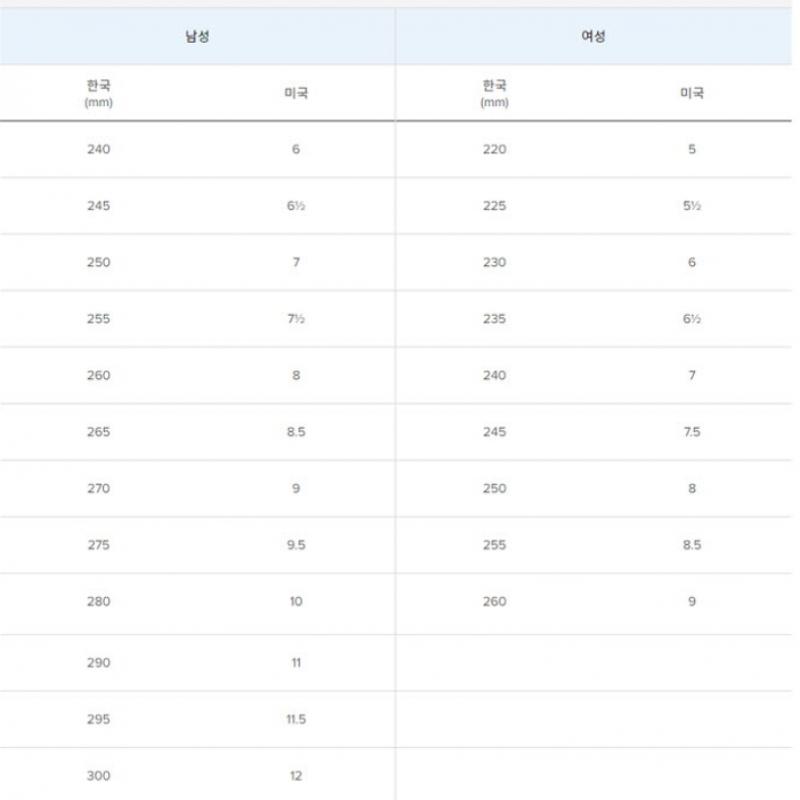
Task: Select the US 12 size cell
Action: click(296, 776)
